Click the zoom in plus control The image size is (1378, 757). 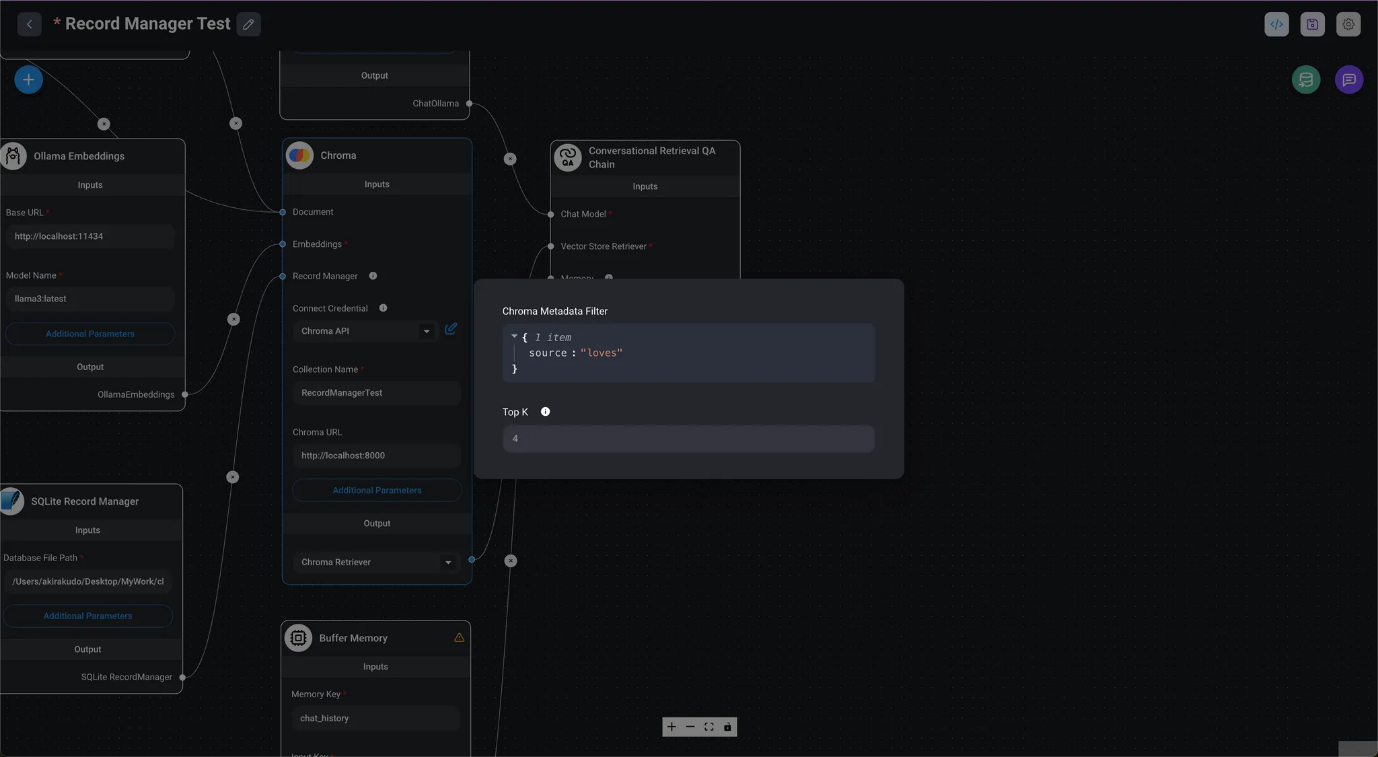pyautogui.click(x=672, y=727)
